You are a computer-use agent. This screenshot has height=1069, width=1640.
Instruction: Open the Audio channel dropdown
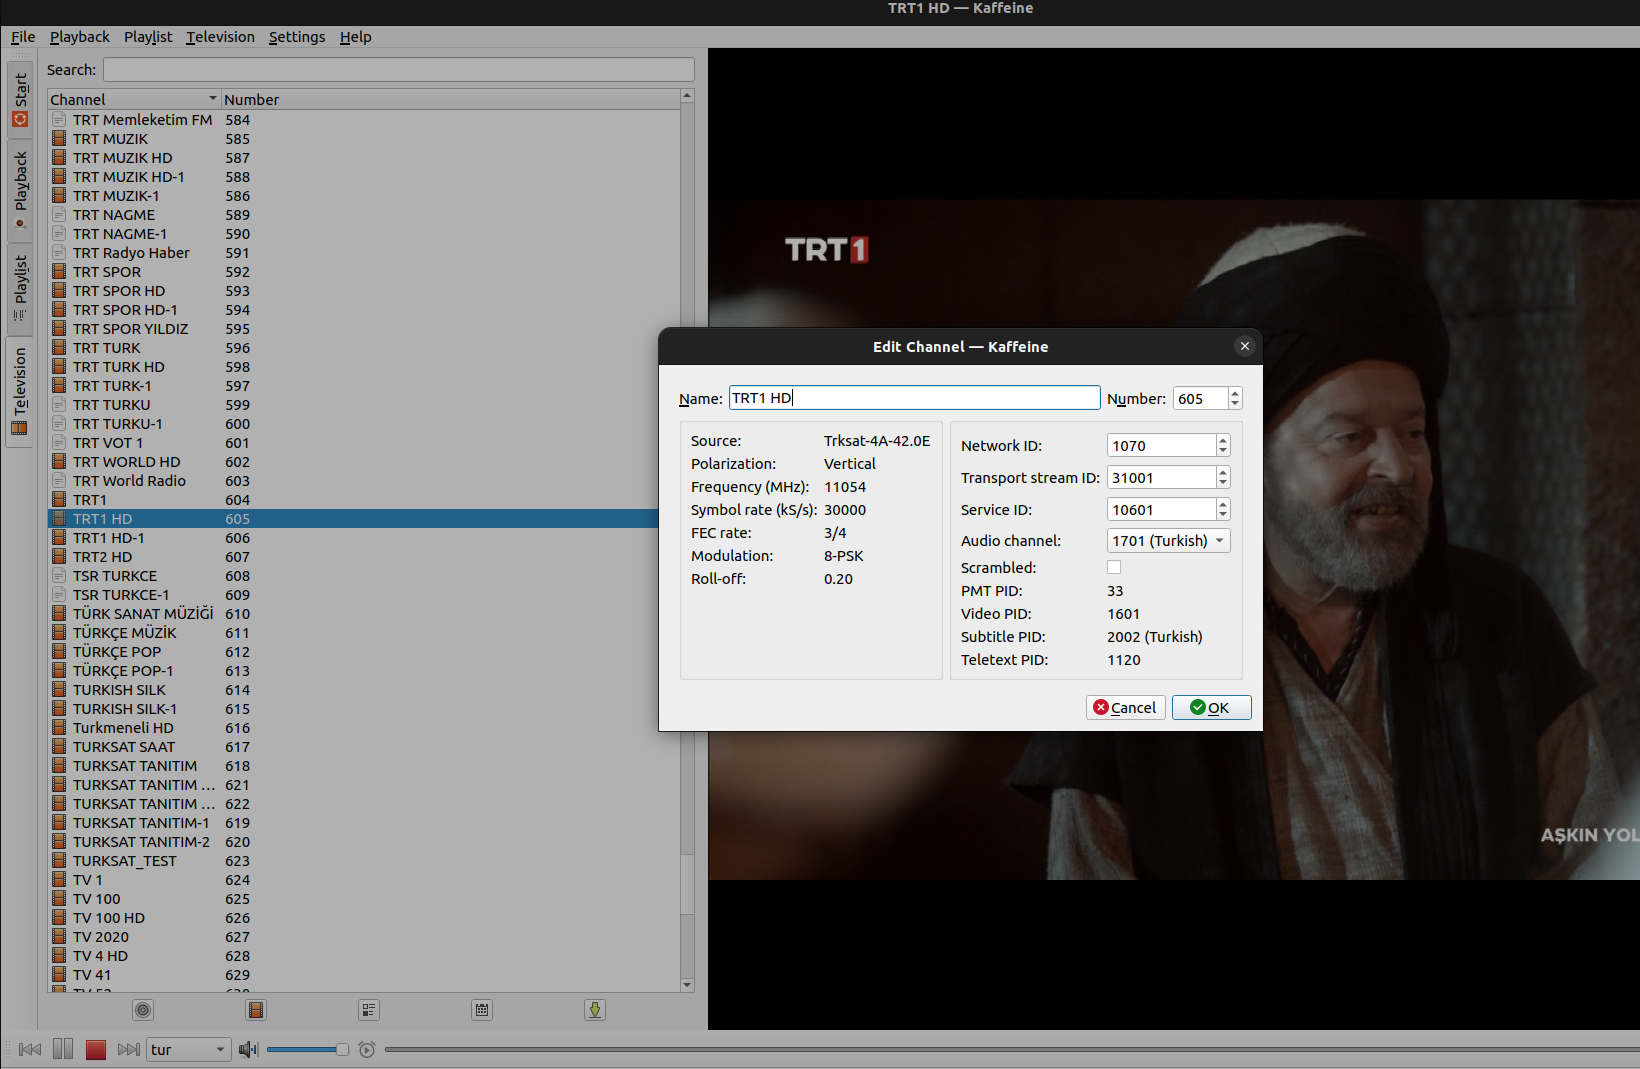coord(1168,541)
